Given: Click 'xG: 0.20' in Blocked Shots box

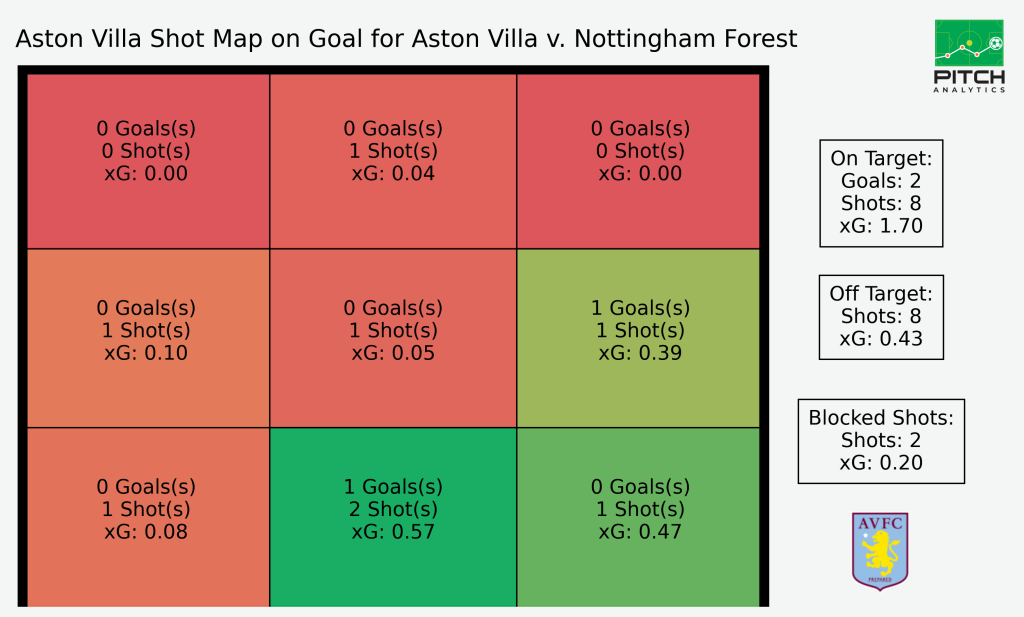Looking at the screenshot, I should click(x=881, y=463).
